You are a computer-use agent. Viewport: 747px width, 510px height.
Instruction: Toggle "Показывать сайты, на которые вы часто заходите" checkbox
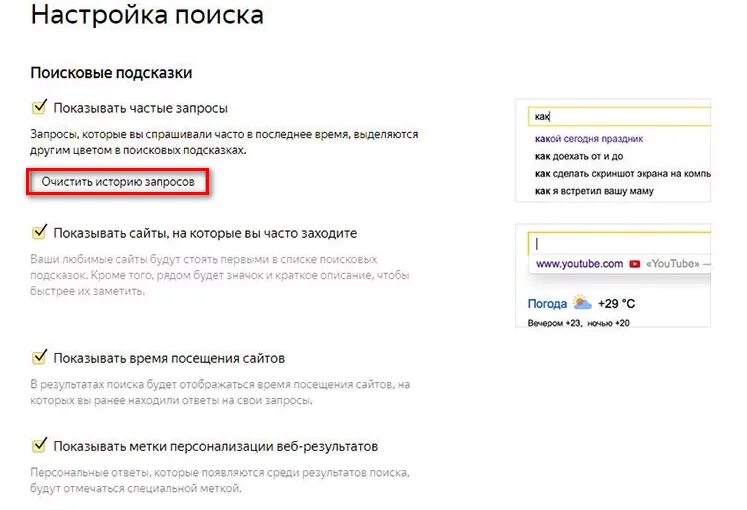pos(40,232)
